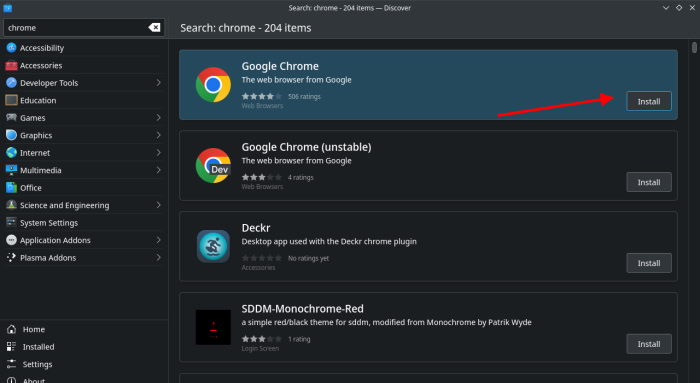Click 'Desktop app used with the Deckr chrome plugin'
The image size is (700, 383).
tap(329, 241)
